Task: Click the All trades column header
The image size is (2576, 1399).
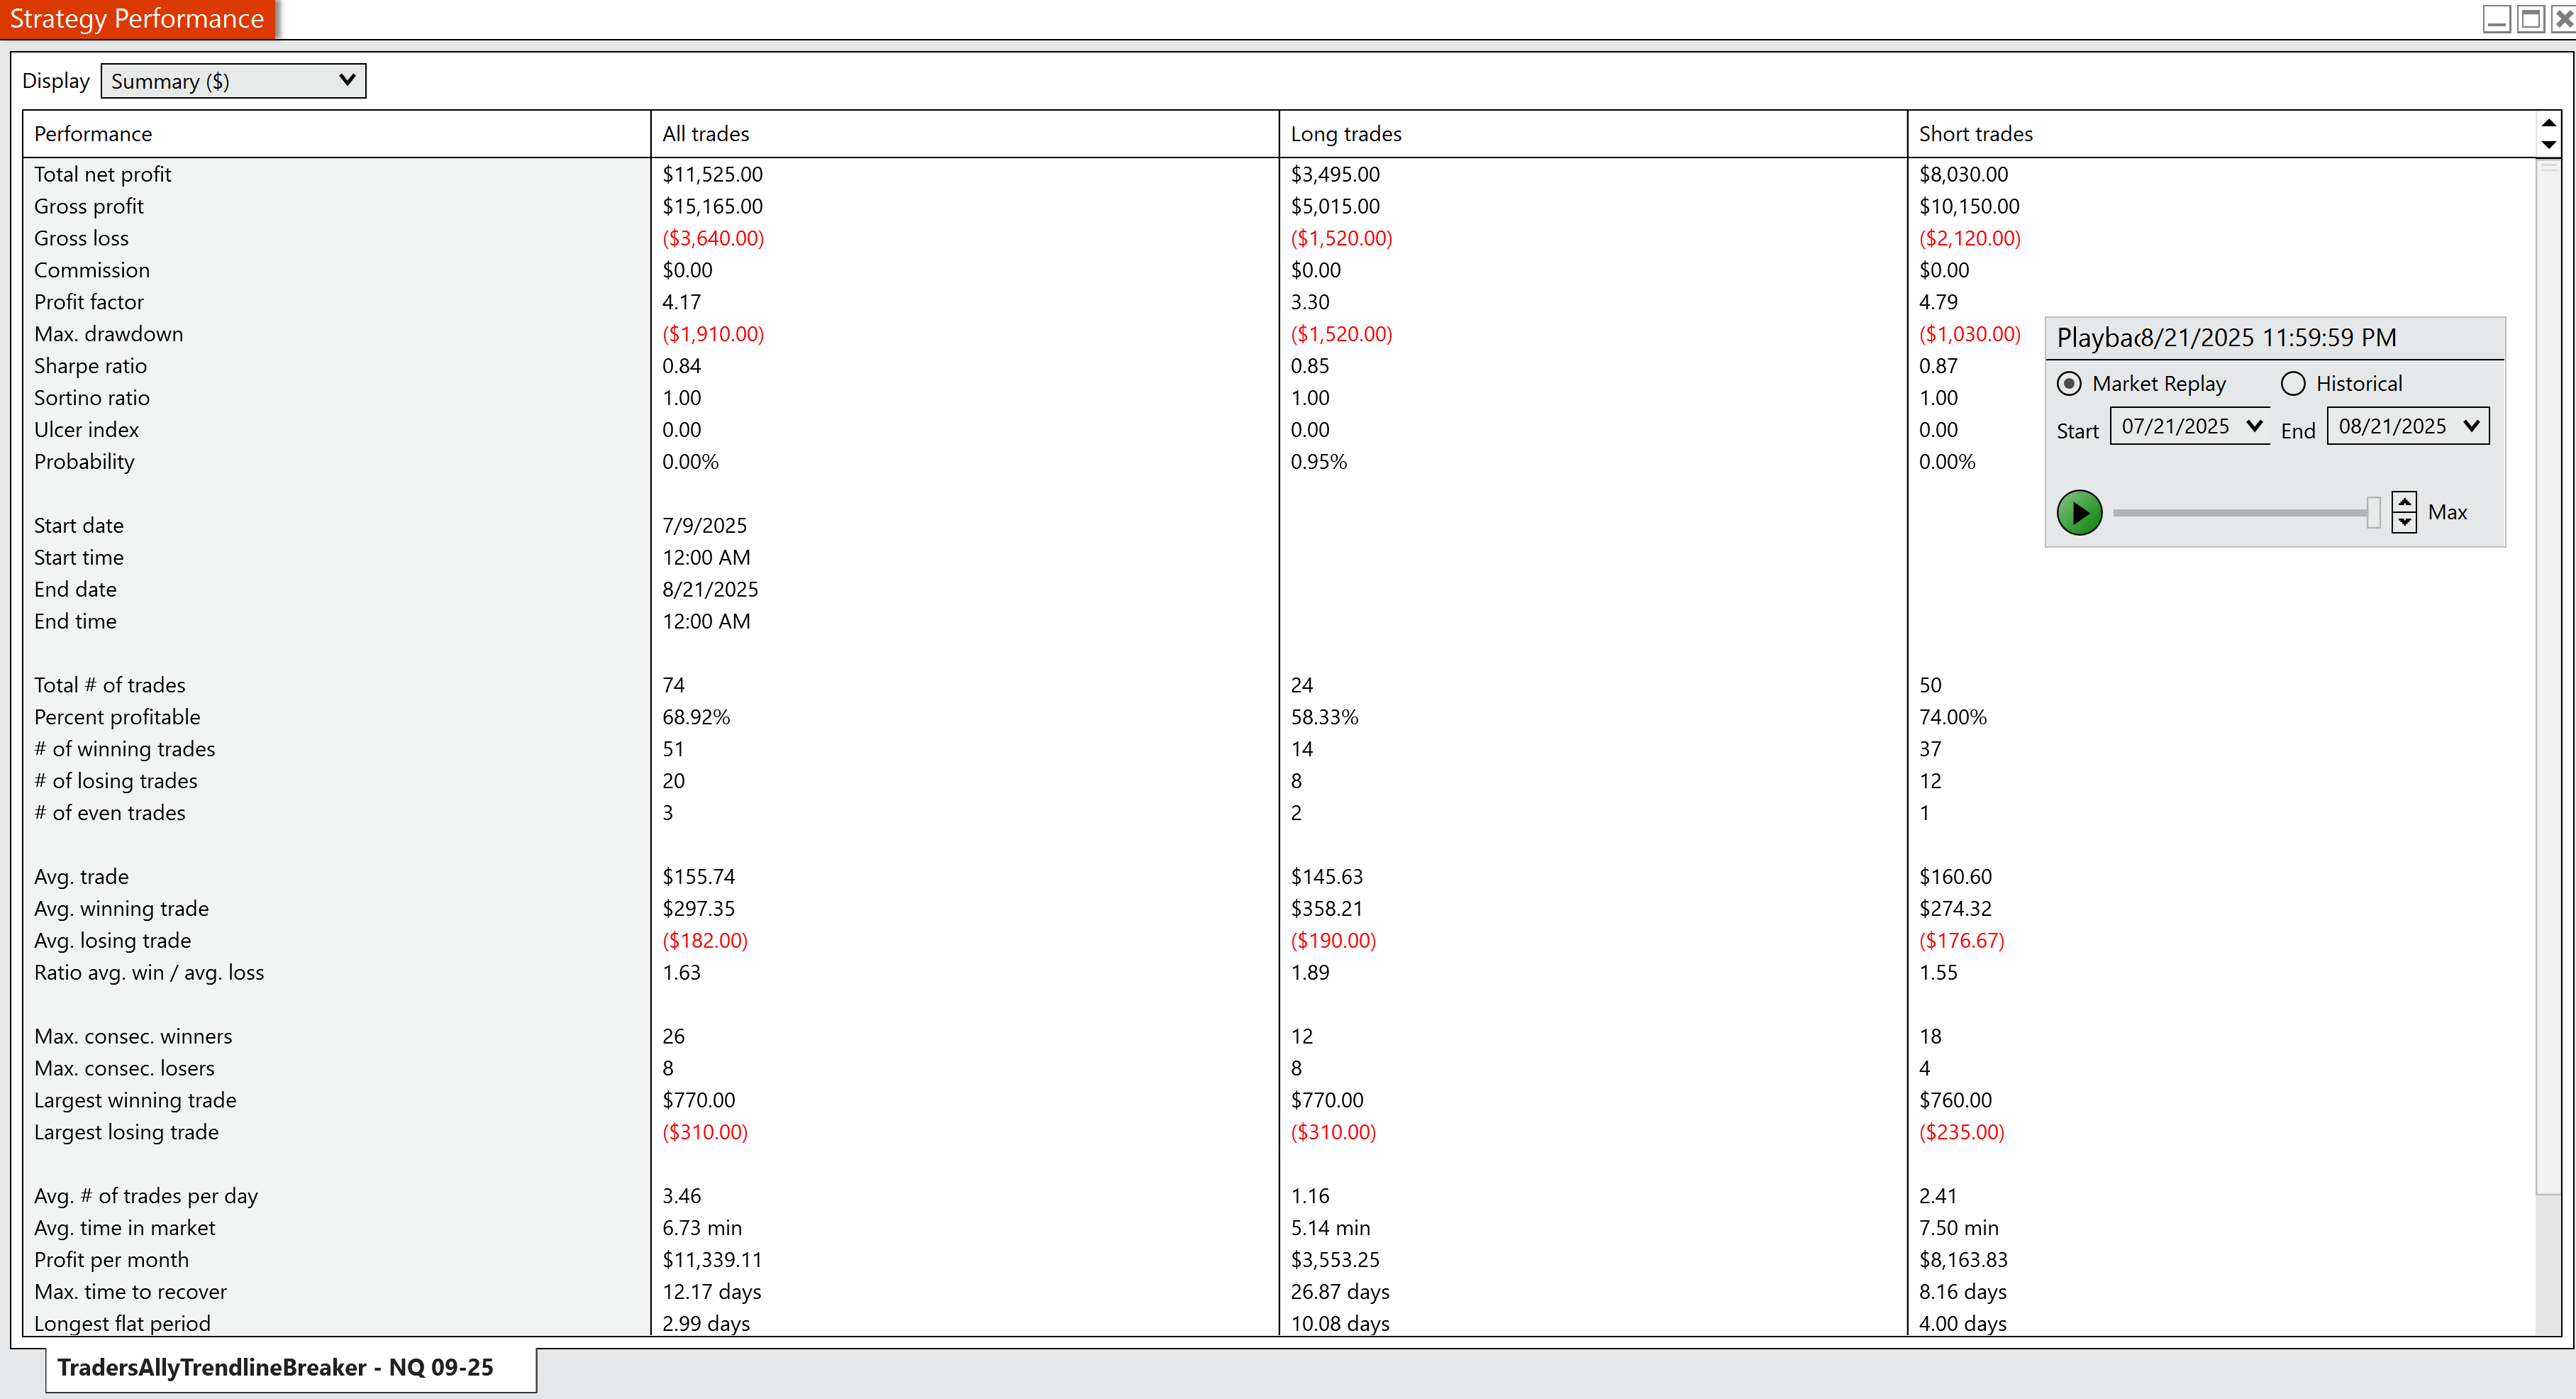Action: coord(705,134)
